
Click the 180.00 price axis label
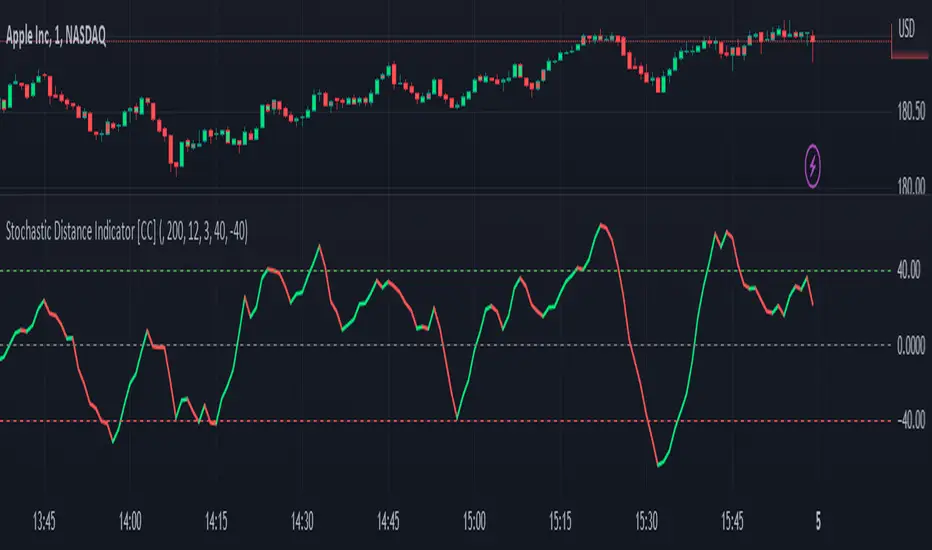pyautogui.click(x=911, y=186)
